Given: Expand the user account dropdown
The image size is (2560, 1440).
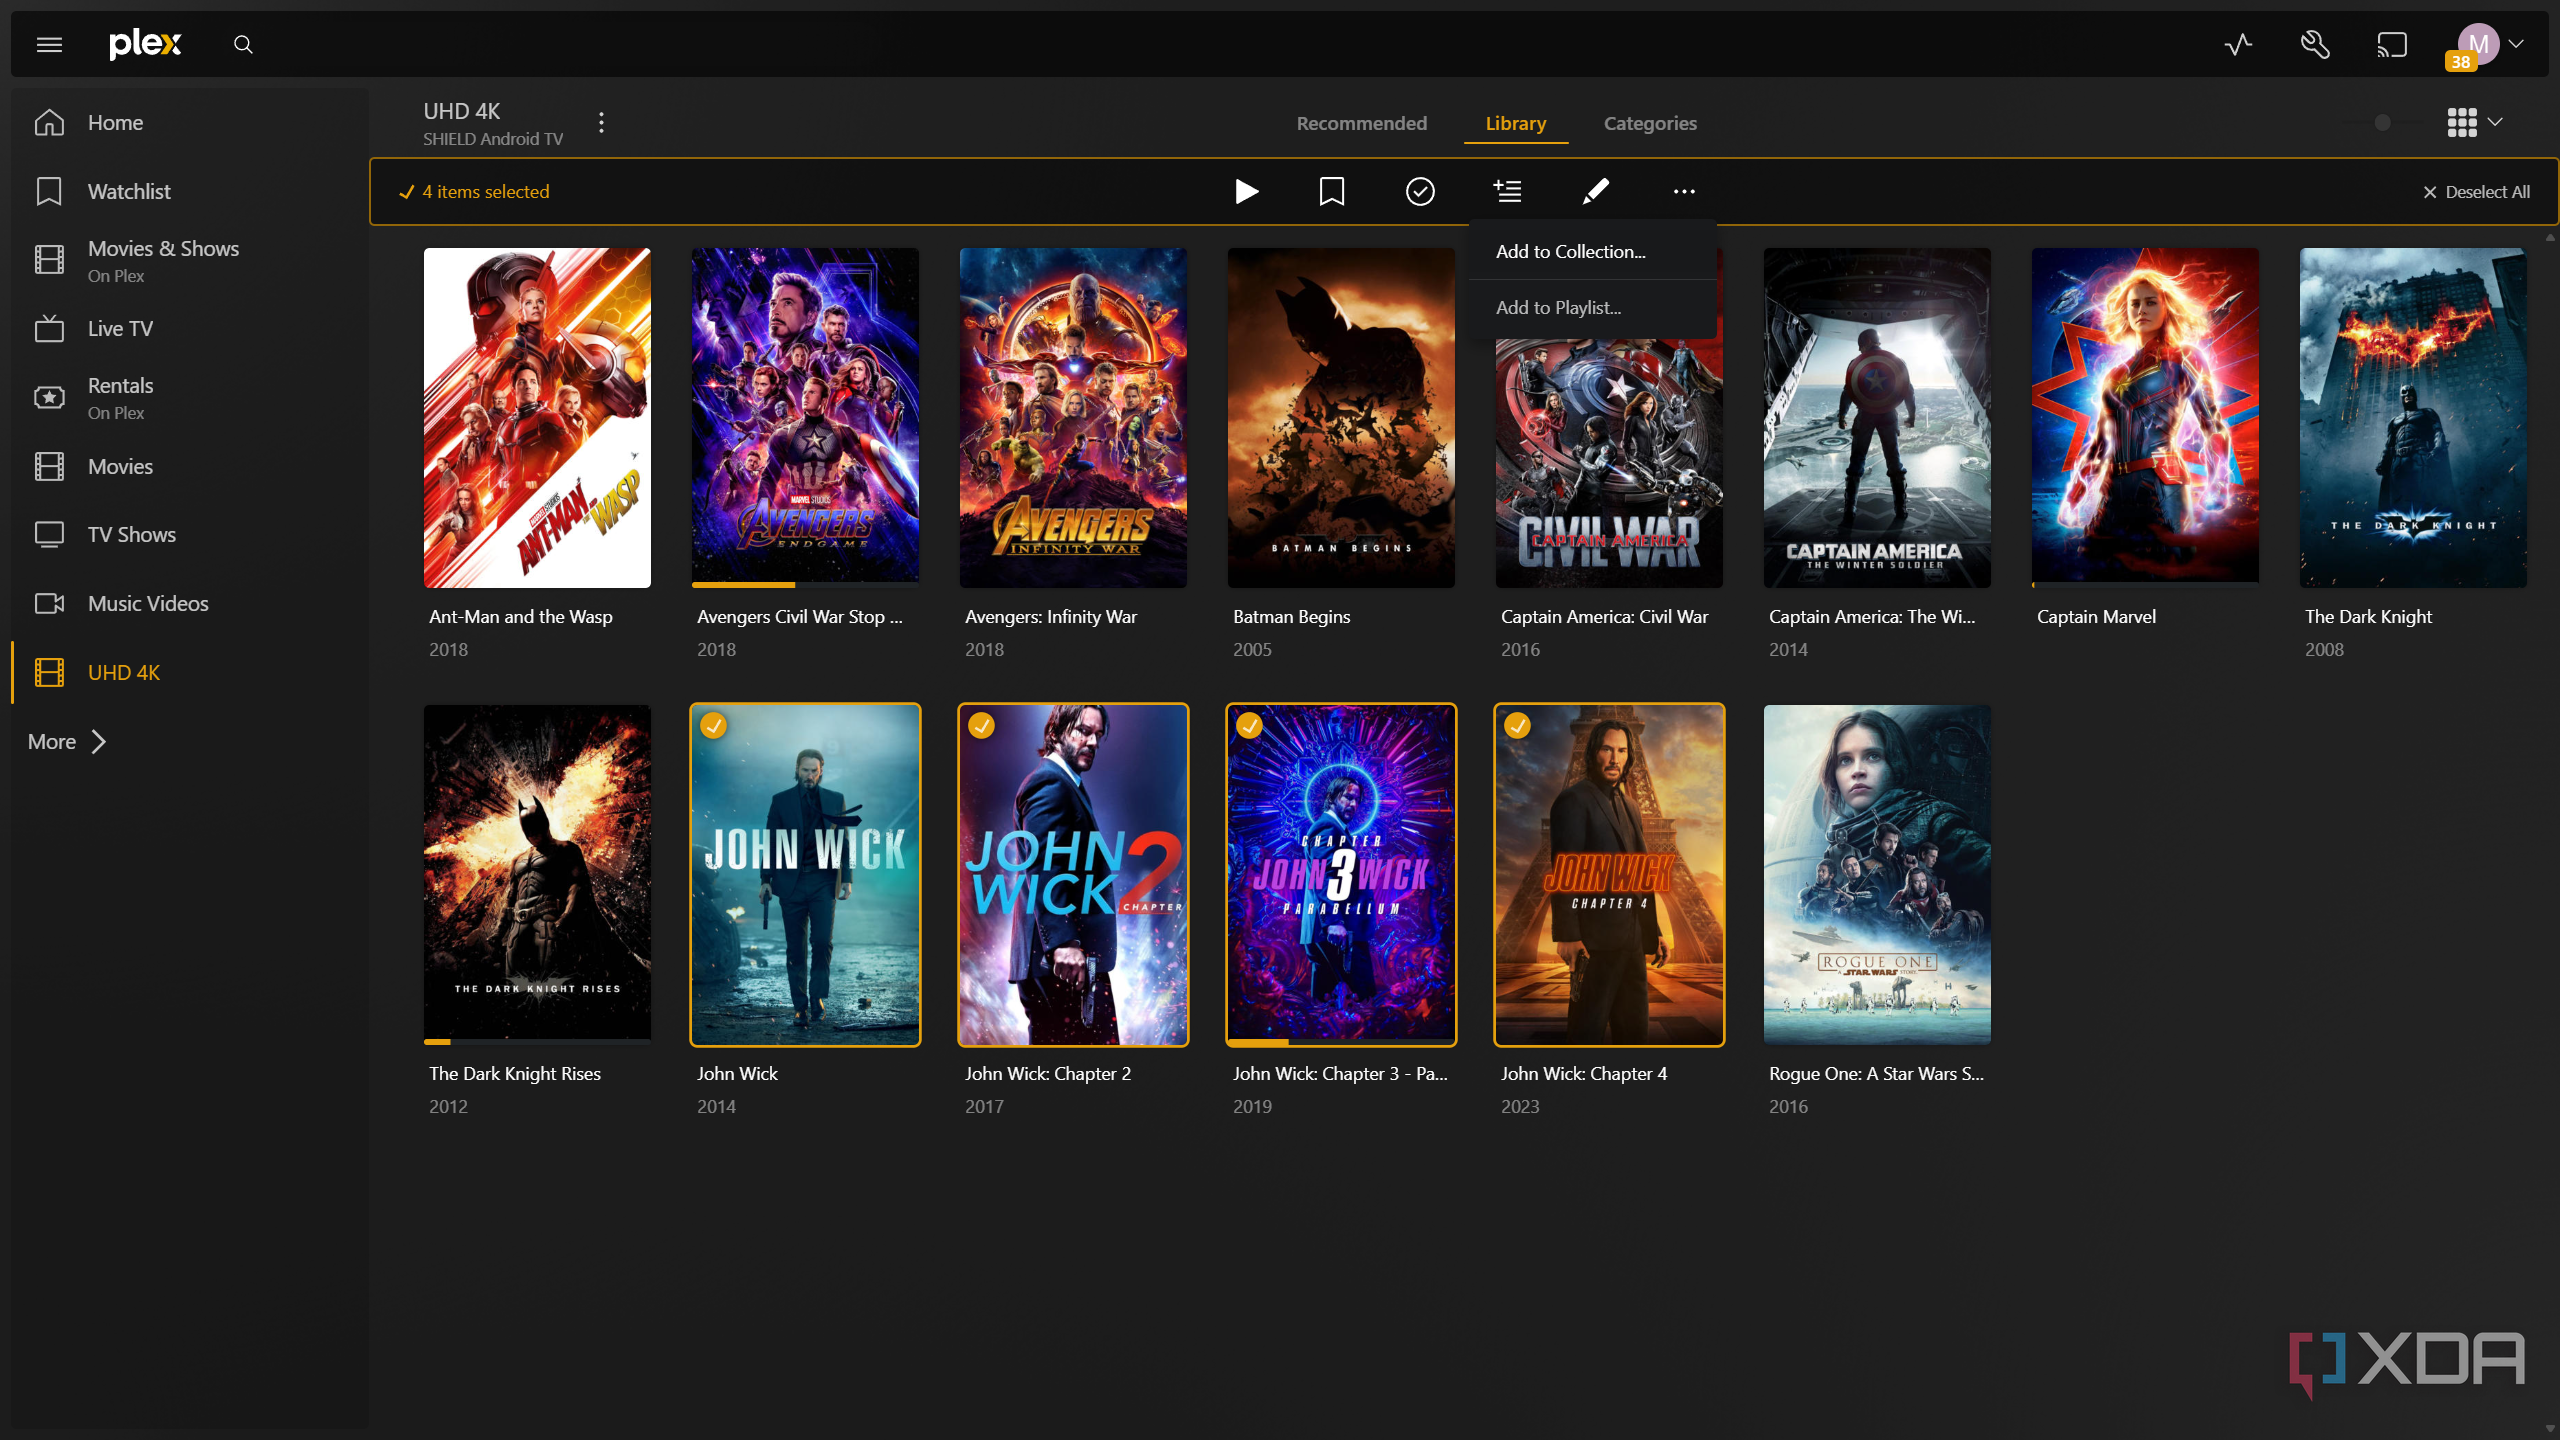Looking at the screenshot, I should tap(2516, 44).
